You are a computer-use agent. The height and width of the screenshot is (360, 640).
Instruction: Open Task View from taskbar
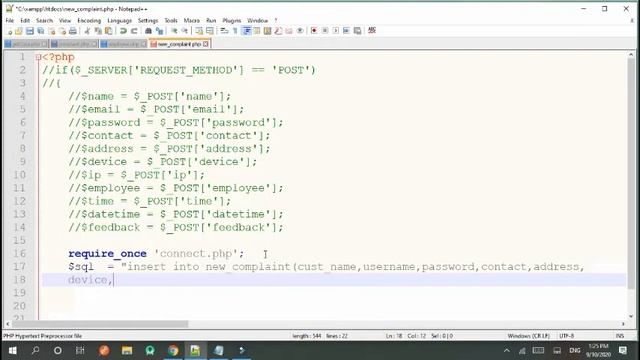[x=80, y=351]
